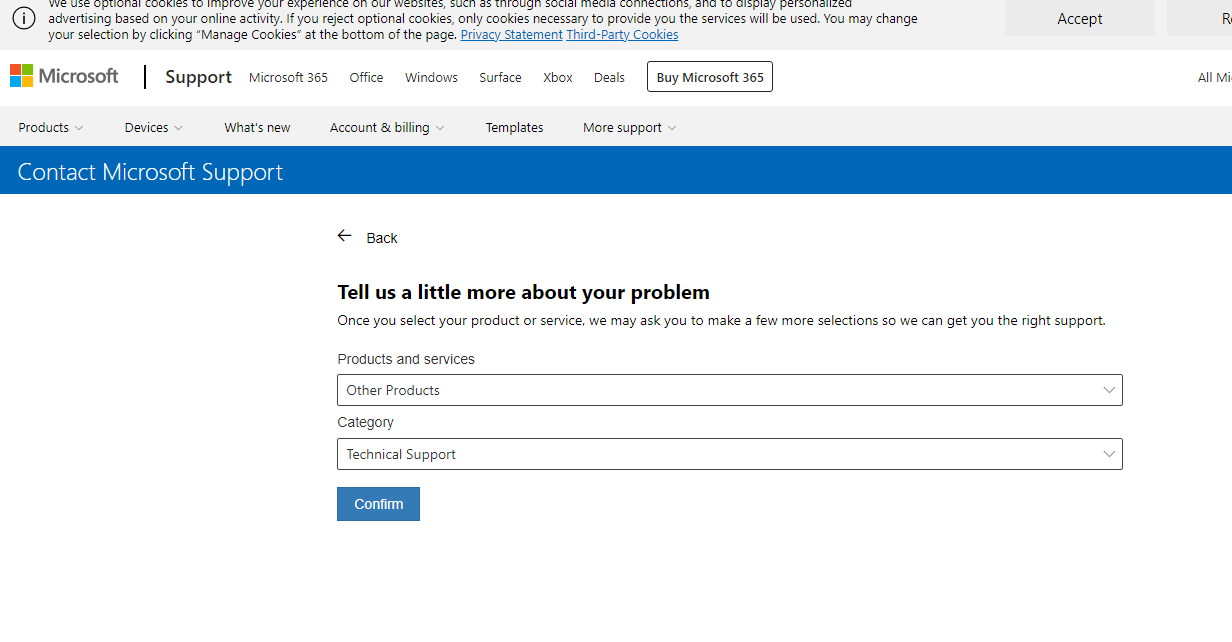Open the Privacy Statement link
This screenshot has height=642, width=1232.
pos(511,35)
